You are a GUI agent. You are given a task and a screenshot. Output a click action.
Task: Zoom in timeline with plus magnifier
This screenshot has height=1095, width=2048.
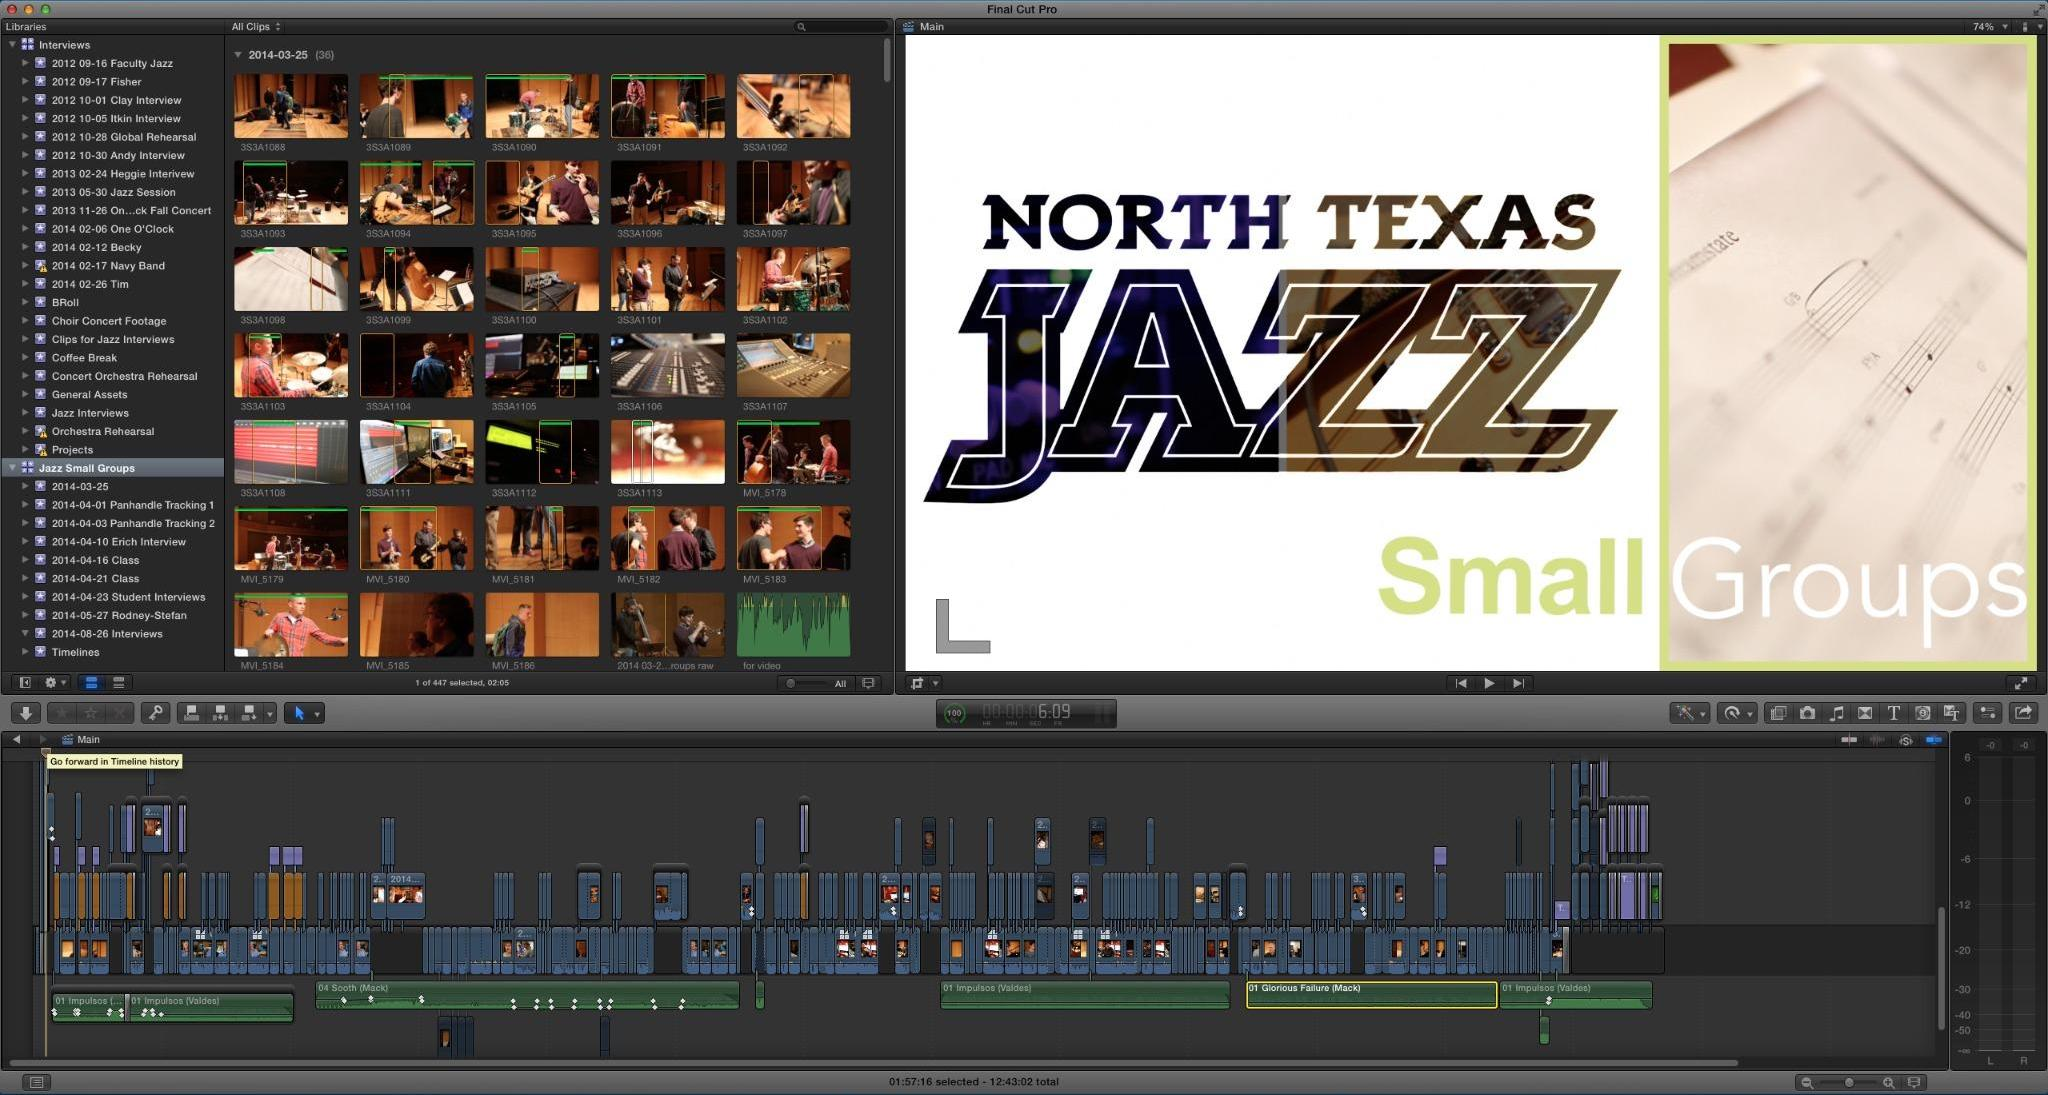[x=1888, y=1082]
